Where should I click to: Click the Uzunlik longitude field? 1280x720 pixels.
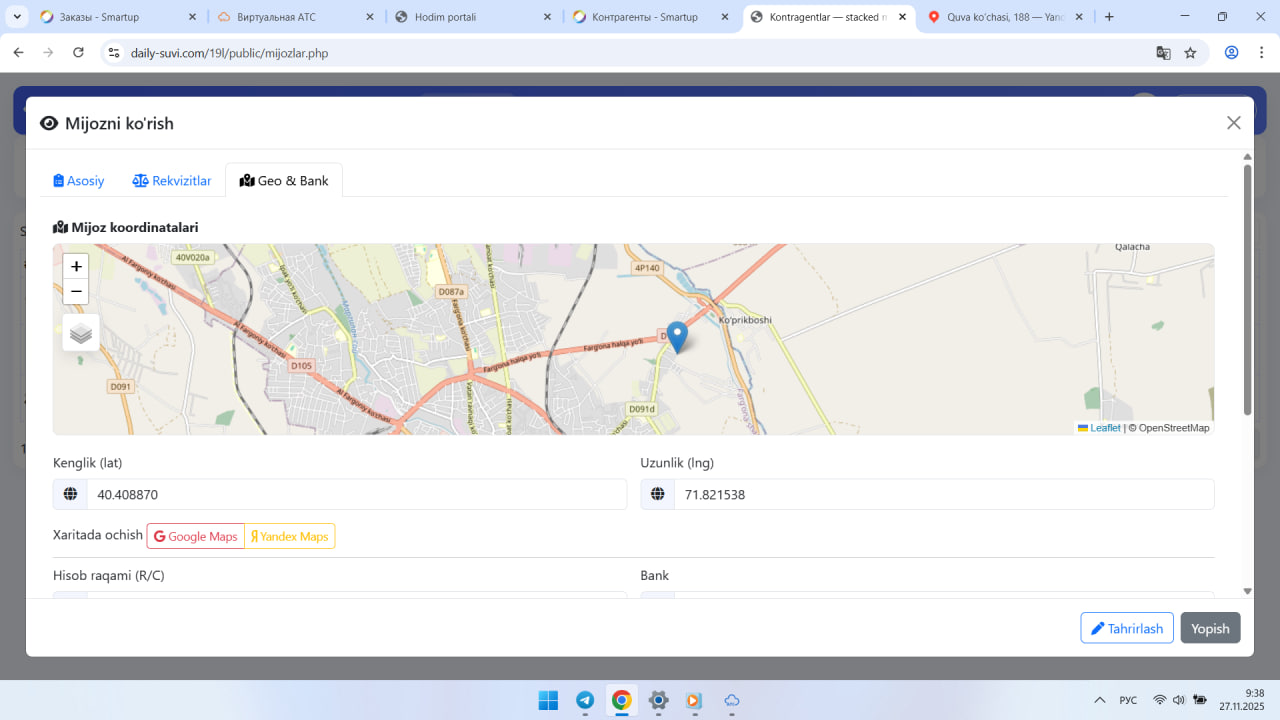[x=943, y=494]
